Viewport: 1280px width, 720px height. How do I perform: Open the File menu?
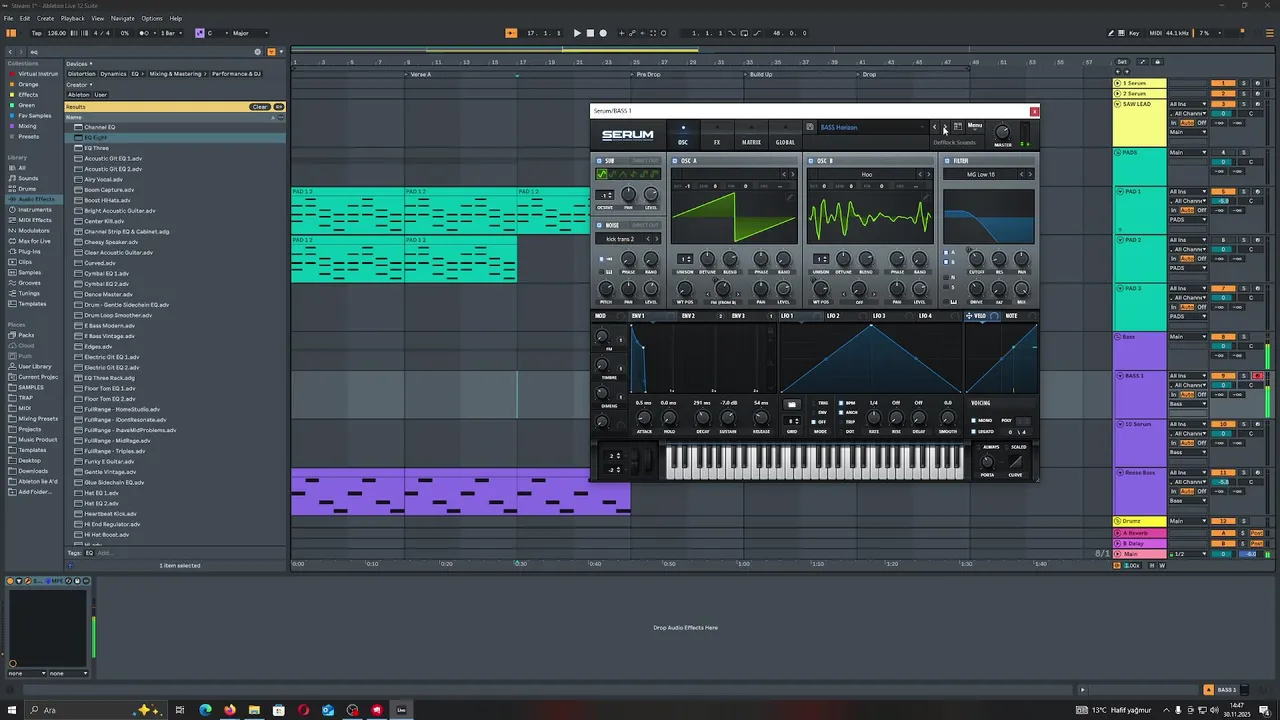point(9,18)
